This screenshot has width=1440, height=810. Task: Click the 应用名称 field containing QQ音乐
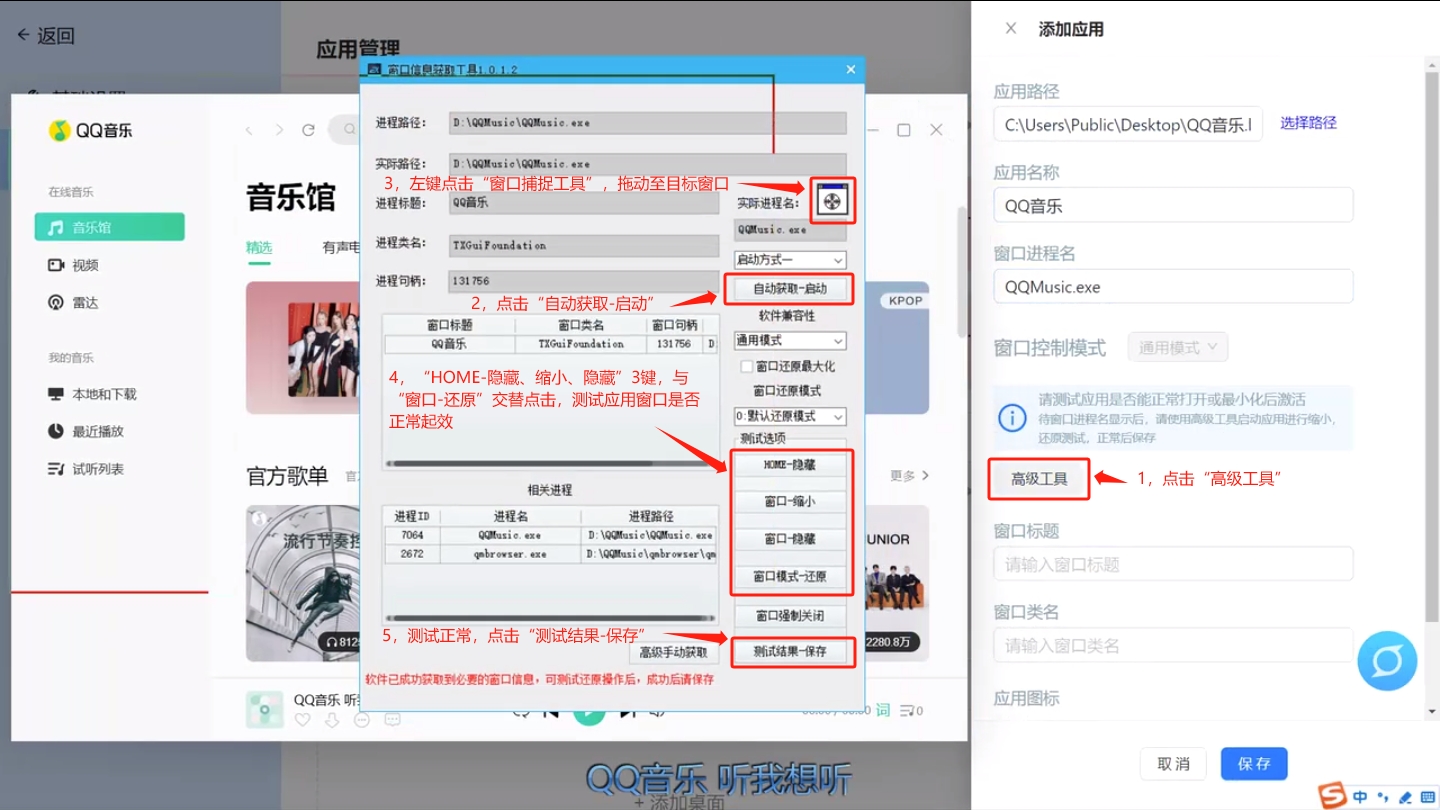[1173, 205]
